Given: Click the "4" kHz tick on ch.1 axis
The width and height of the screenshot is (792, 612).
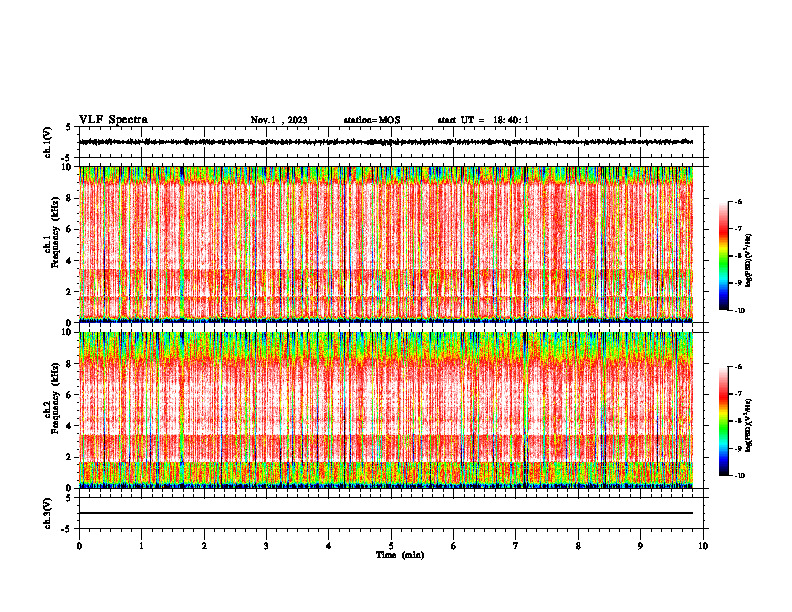Looking at the screenshot, I should [x=70, y=261].
